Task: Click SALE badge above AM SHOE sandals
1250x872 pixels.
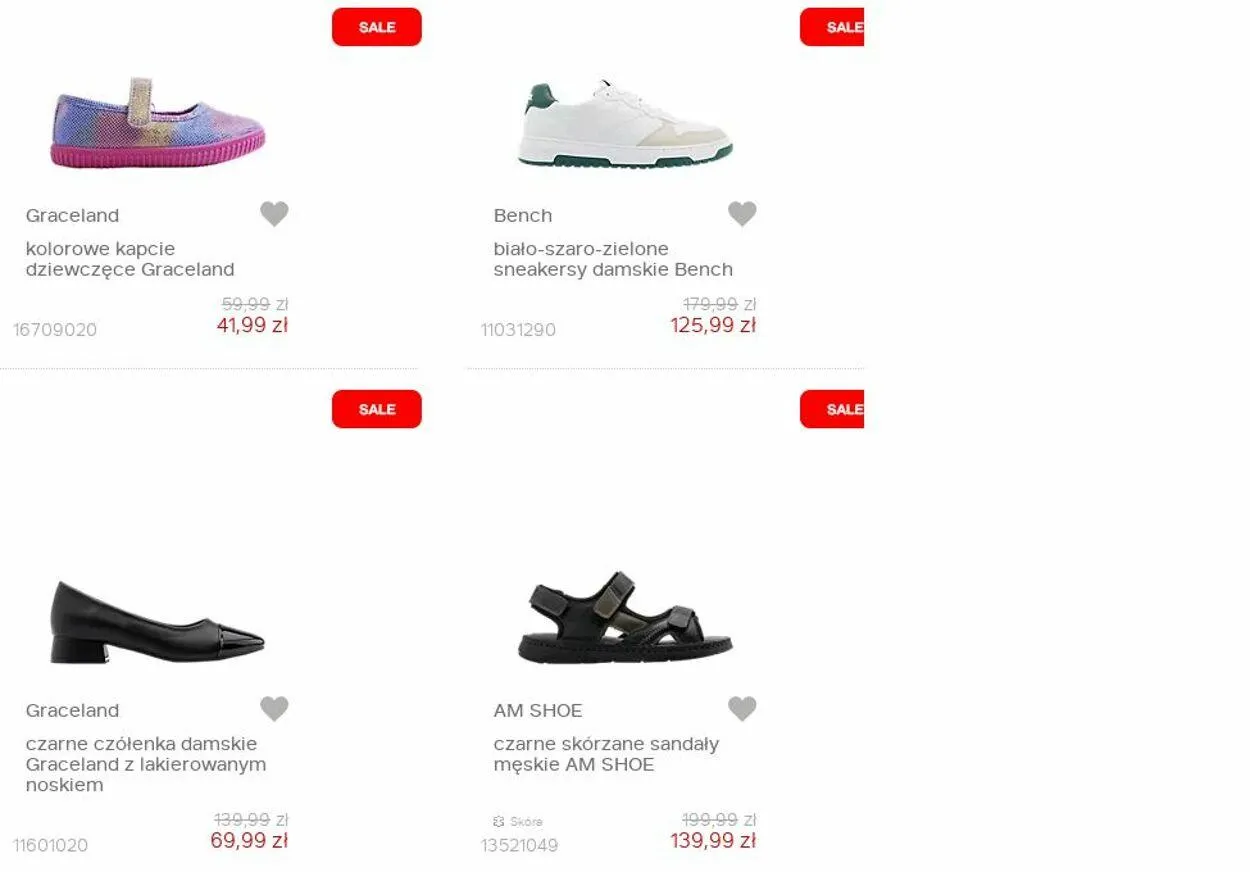Action: (x=832, y=409)
